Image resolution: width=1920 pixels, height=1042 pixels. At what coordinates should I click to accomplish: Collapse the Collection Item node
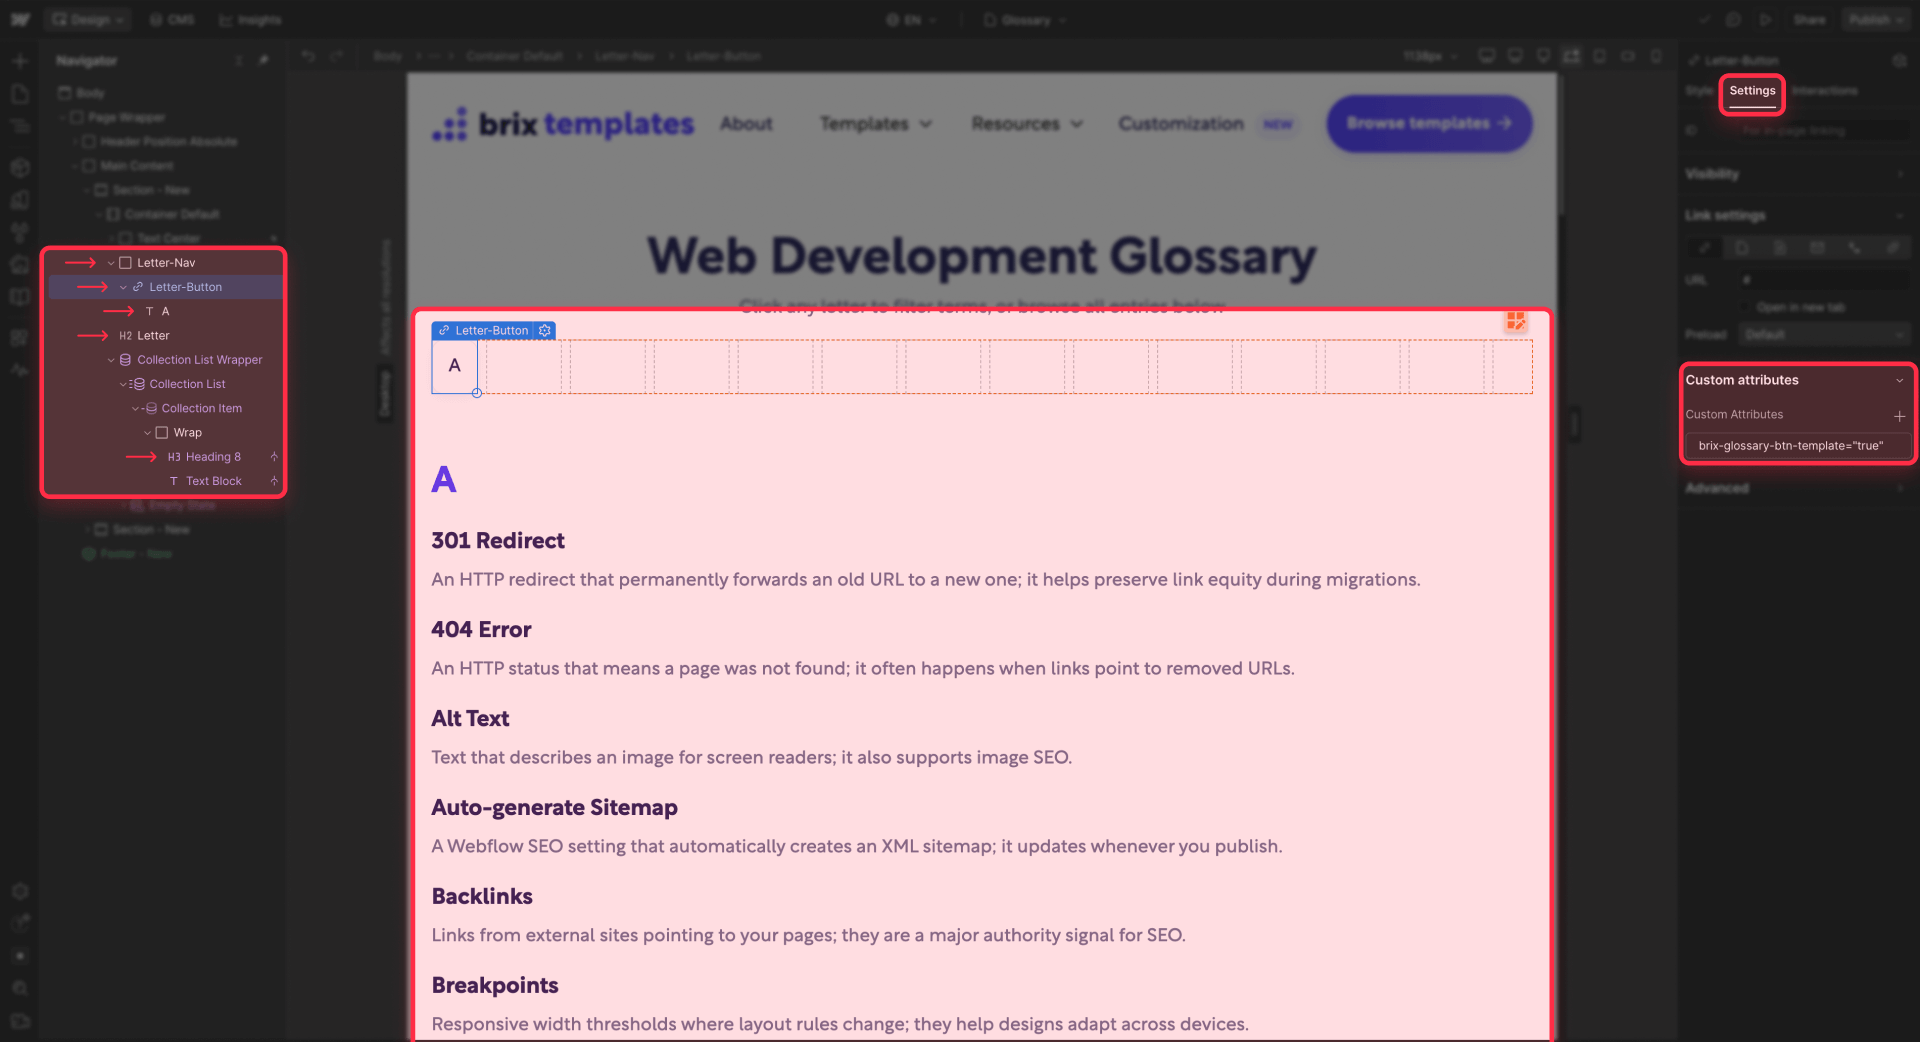point(135,408)
